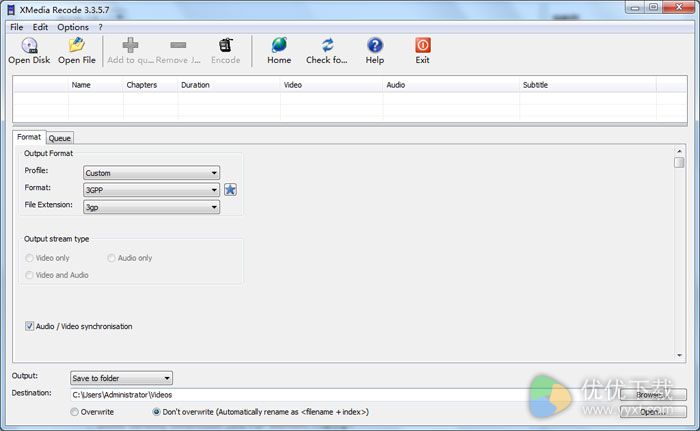The height and width of the screenshot is (431, 700).
Task: Select Video and Audio radio button
Action: tap(29, 275)
